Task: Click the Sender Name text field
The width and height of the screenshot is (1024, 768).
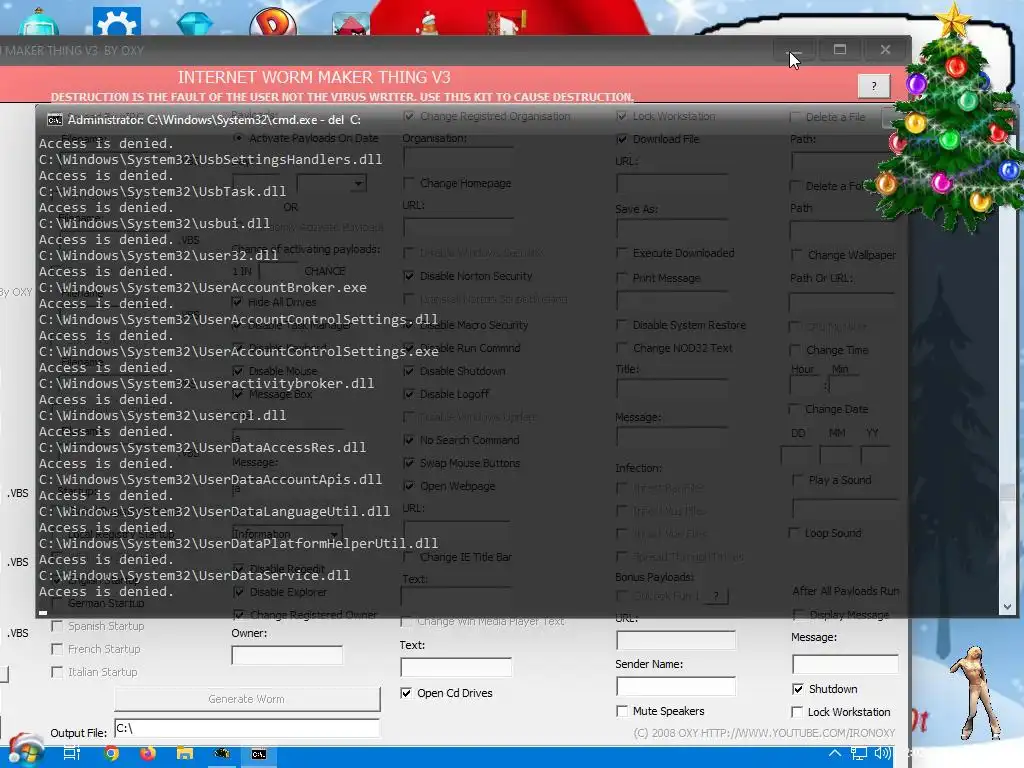Action: [x=676, y=686]
